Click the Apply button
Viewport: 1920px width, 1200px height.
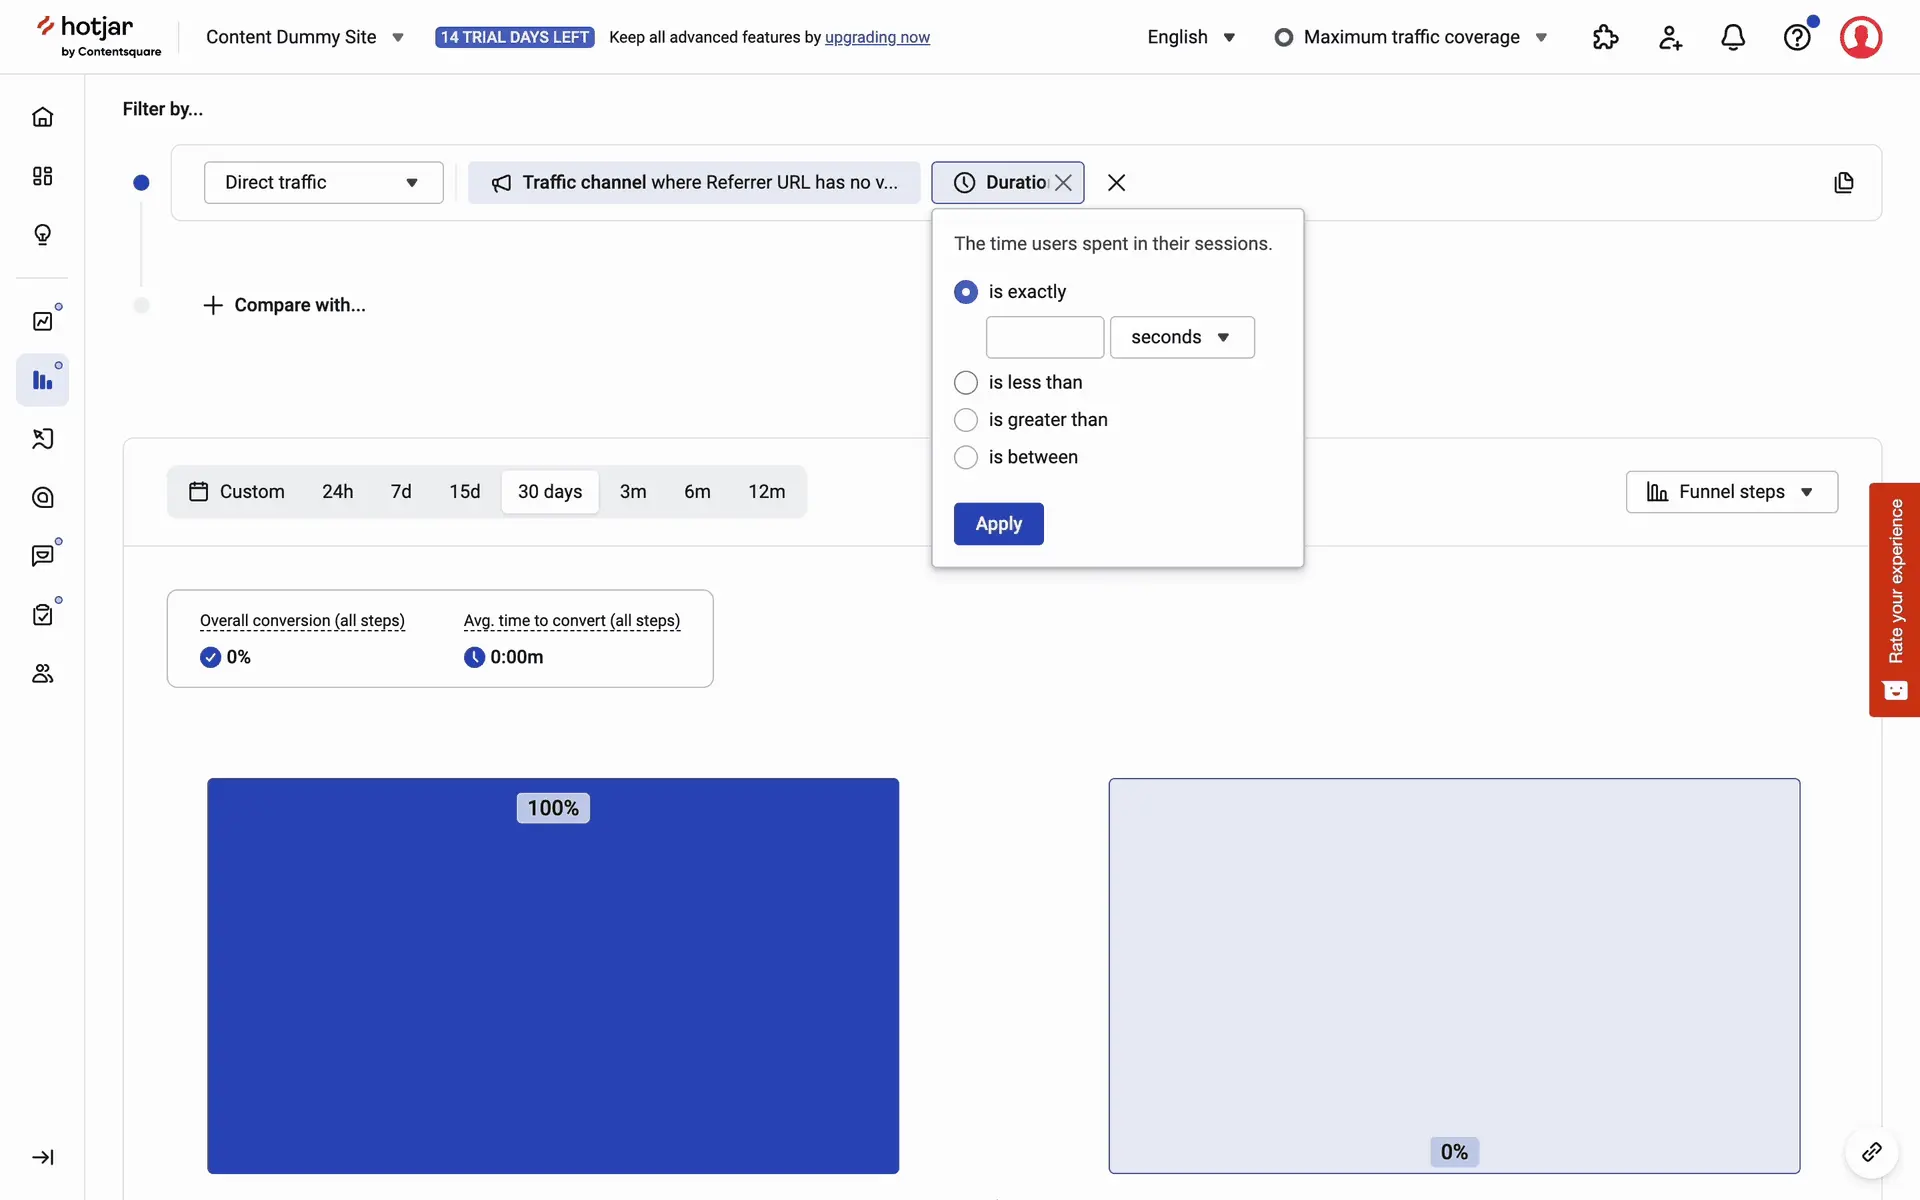(x=998, y=524)
